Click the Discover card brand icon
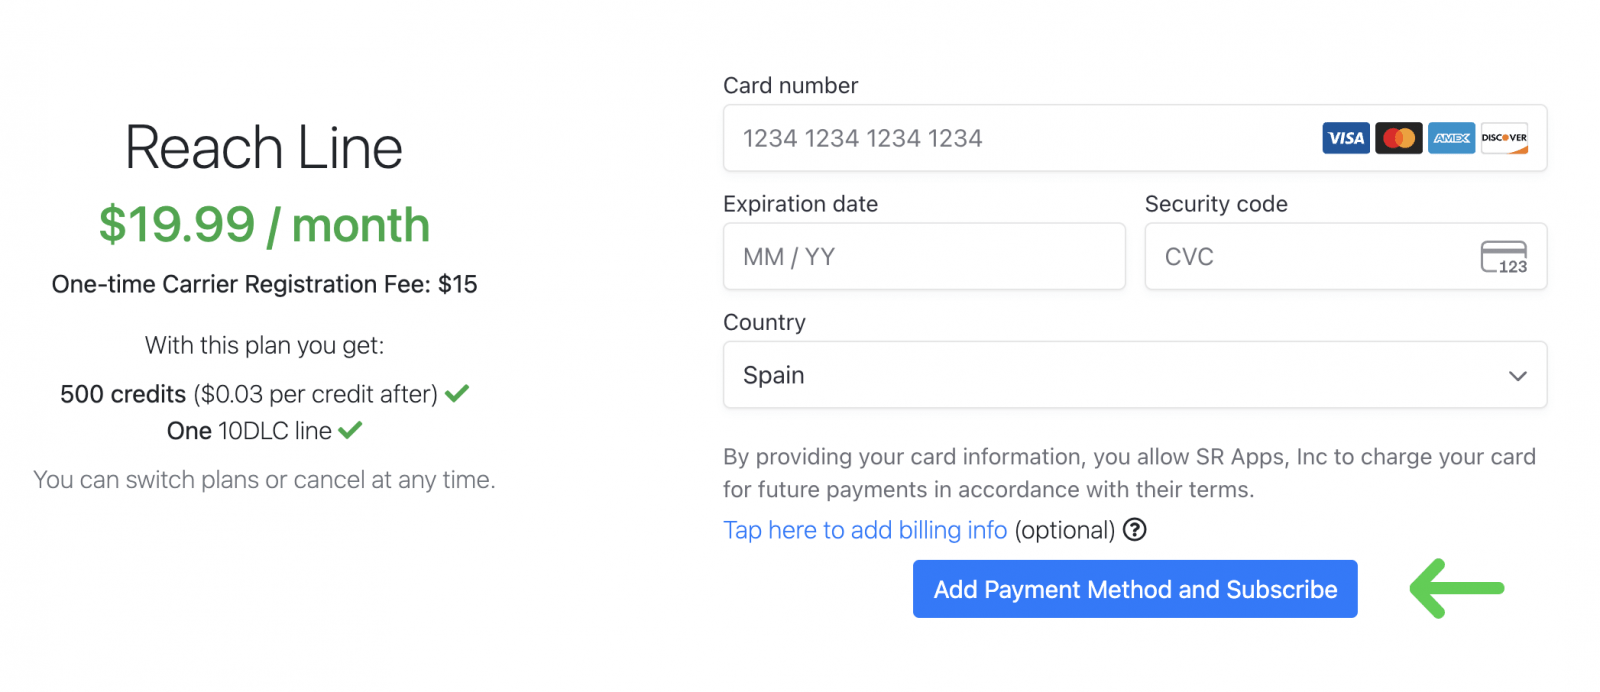 coord(1503,138)
